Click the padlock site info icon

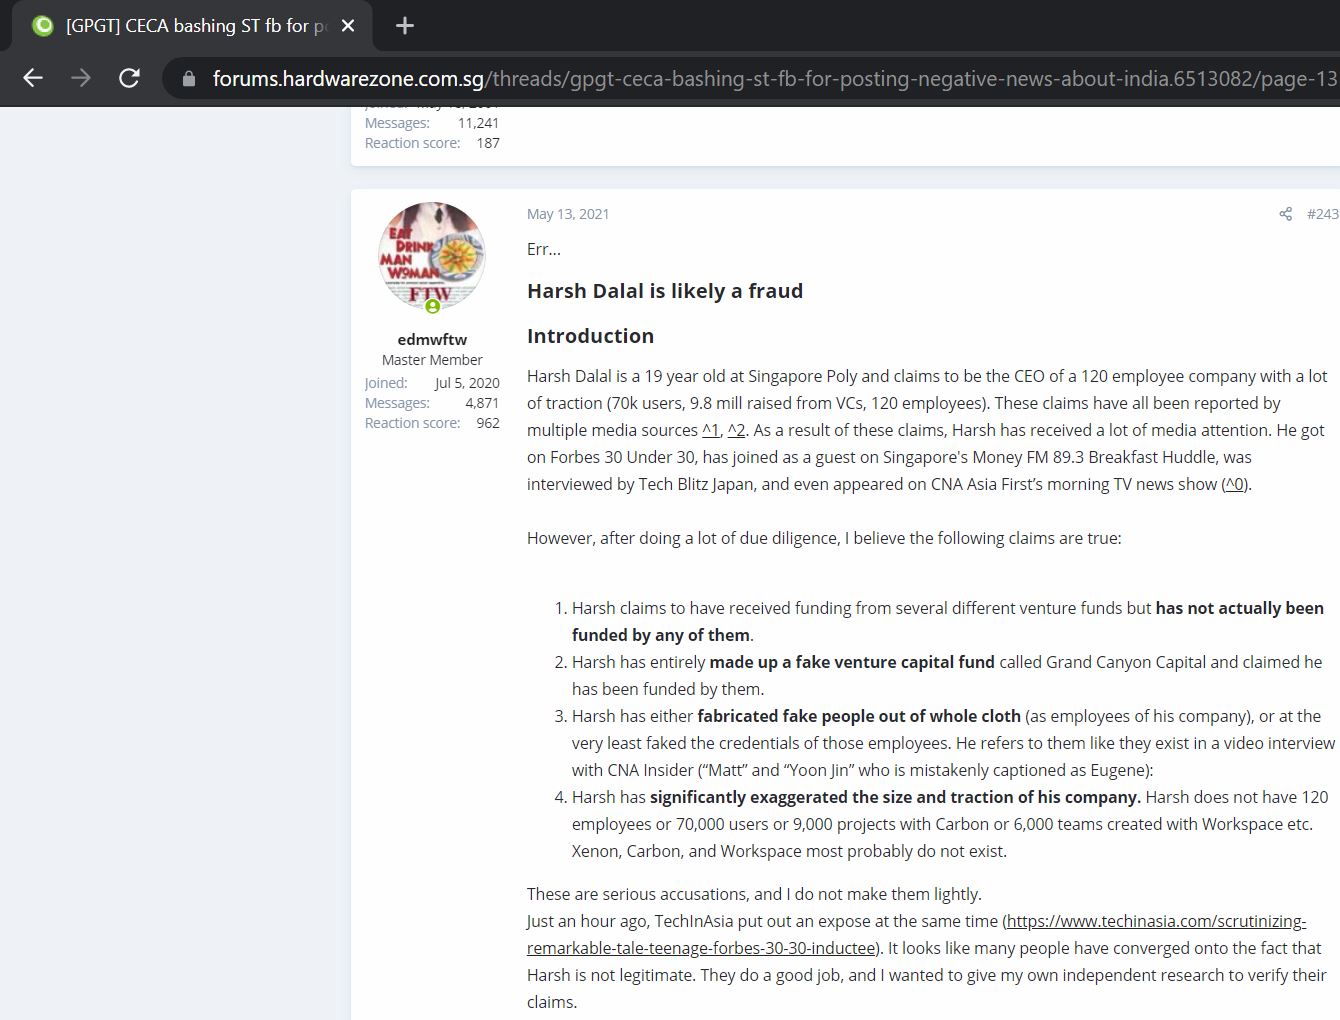pos(189,78)
